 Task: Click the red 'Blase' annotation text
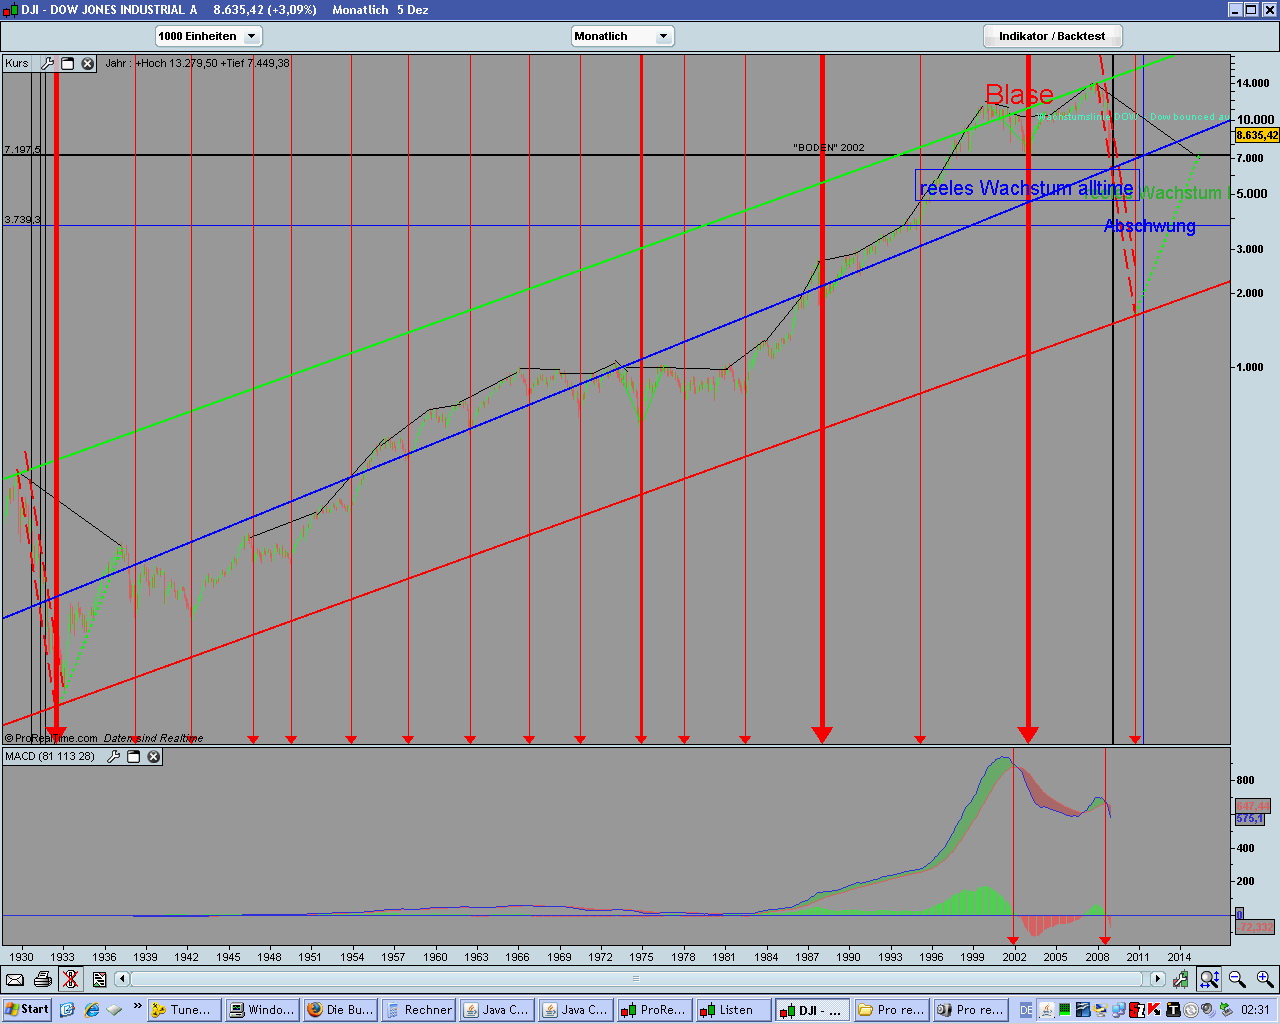[x=1019, y=95]
